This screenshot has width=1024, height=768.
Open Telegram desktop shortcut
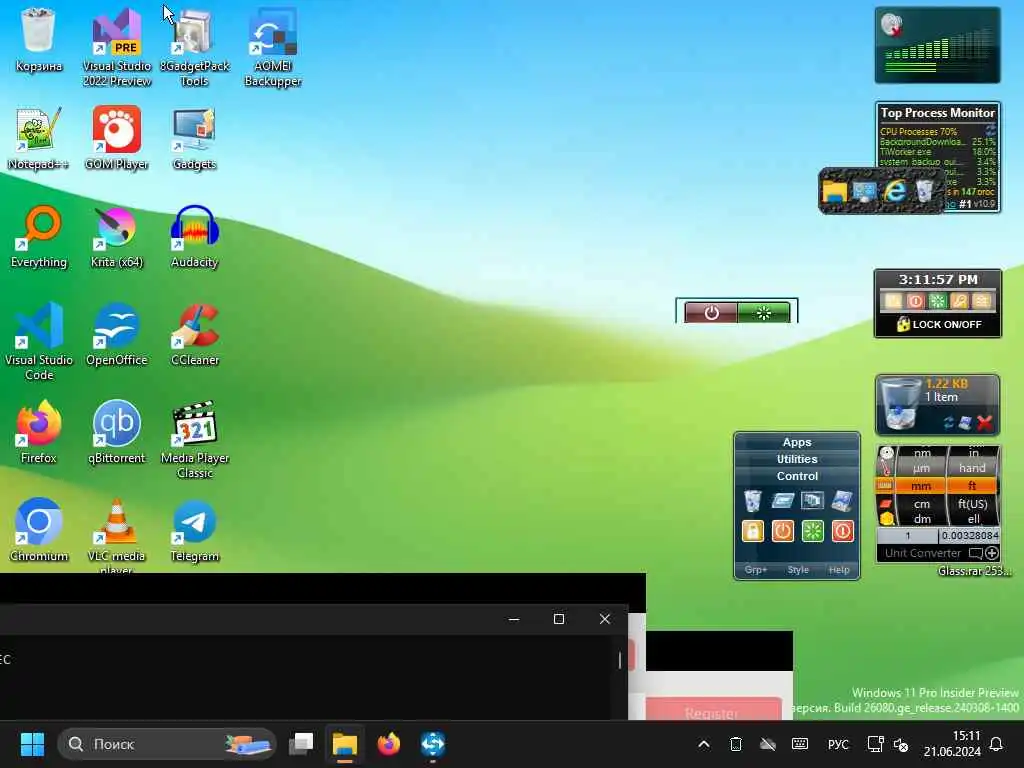coord(195,530)
